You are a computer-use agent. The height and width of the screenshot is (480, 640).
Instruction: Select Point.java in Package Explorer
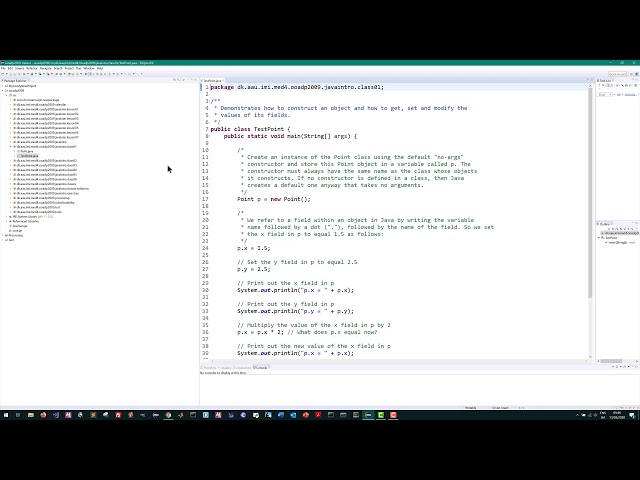tap(27, 151)
